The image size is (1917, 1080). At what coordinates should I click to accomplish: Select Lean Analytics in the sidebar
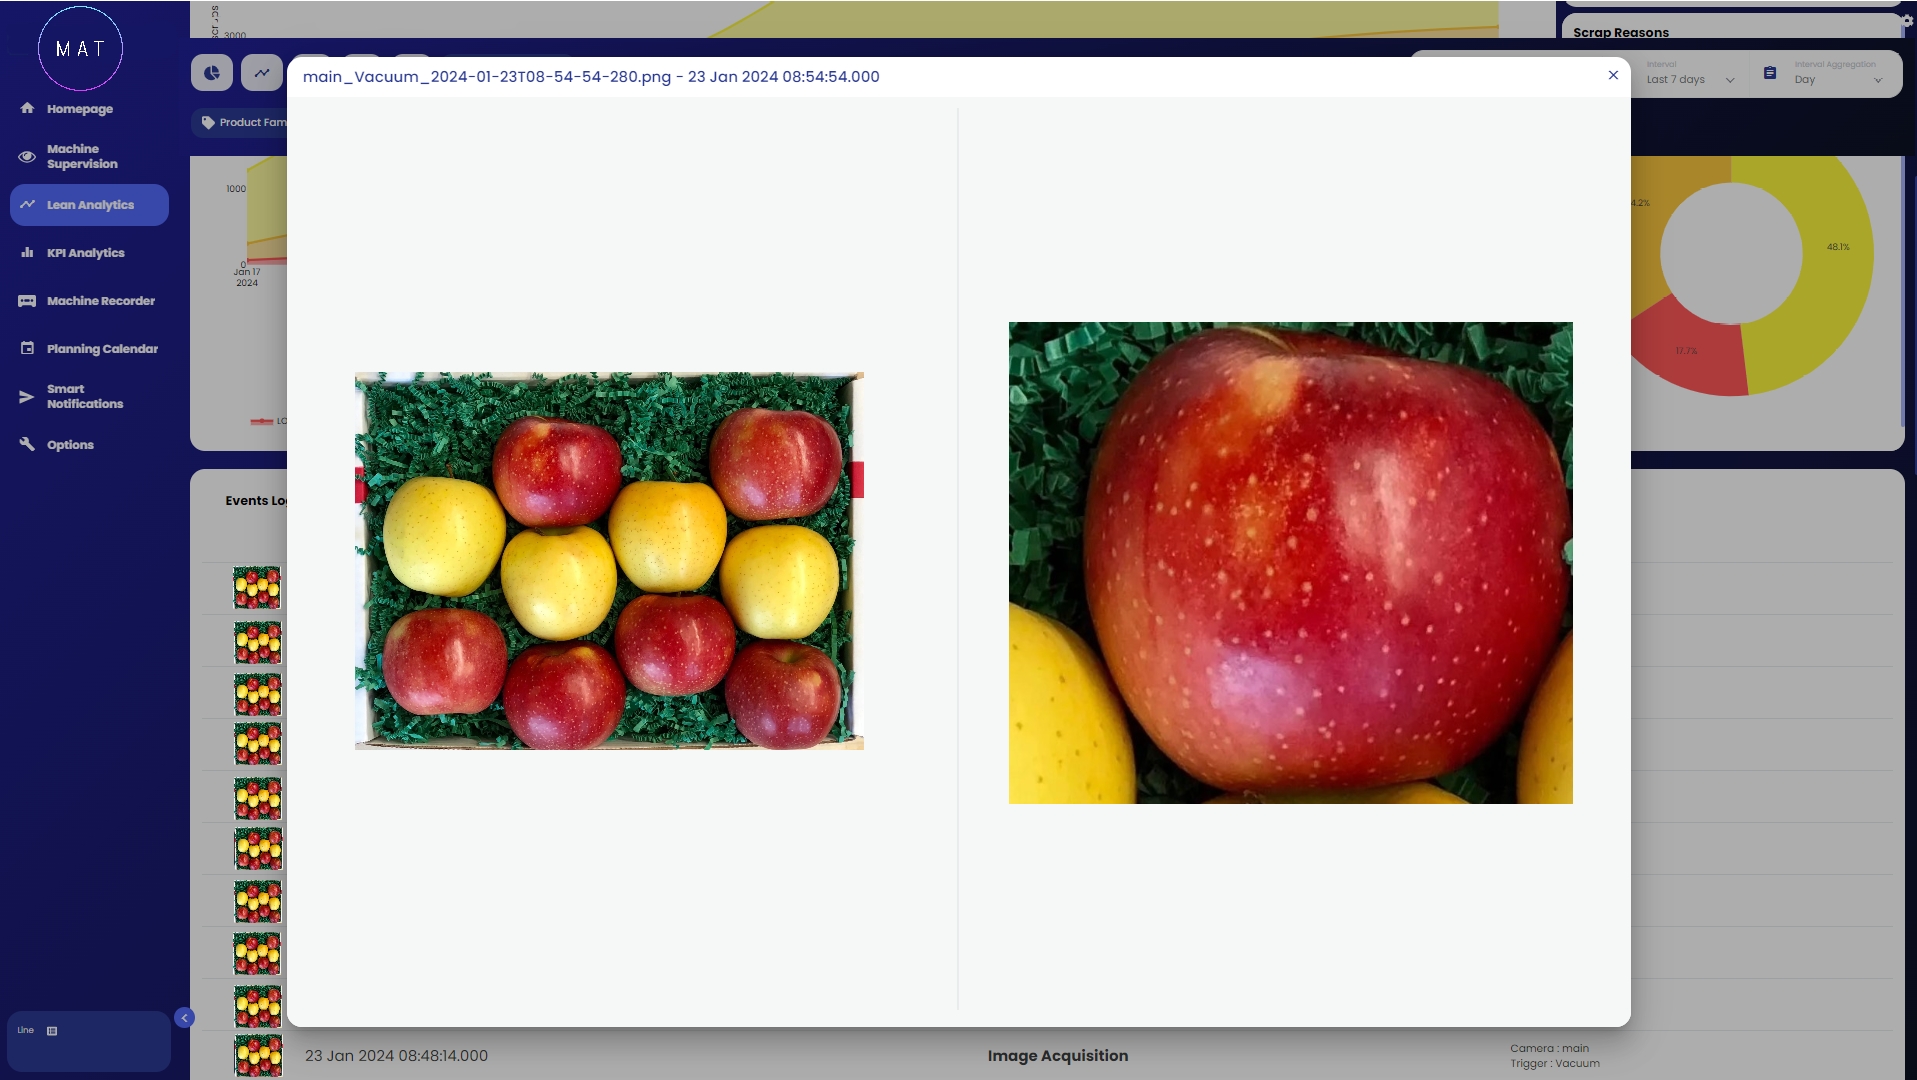pyautogui.click(x=90, y=205)
